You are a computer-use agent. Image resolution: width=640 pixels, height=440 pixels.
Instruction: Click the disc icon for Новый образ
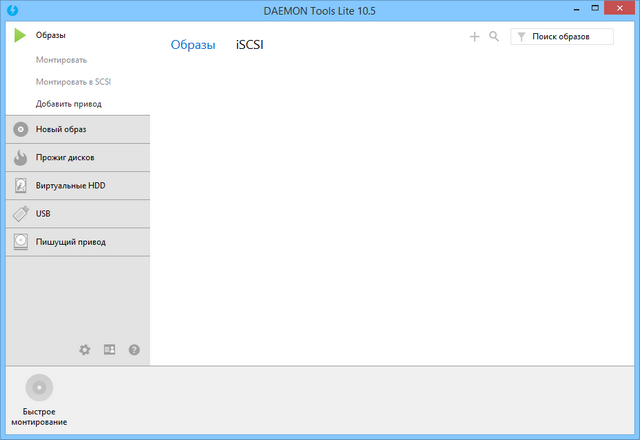point(21,130)
